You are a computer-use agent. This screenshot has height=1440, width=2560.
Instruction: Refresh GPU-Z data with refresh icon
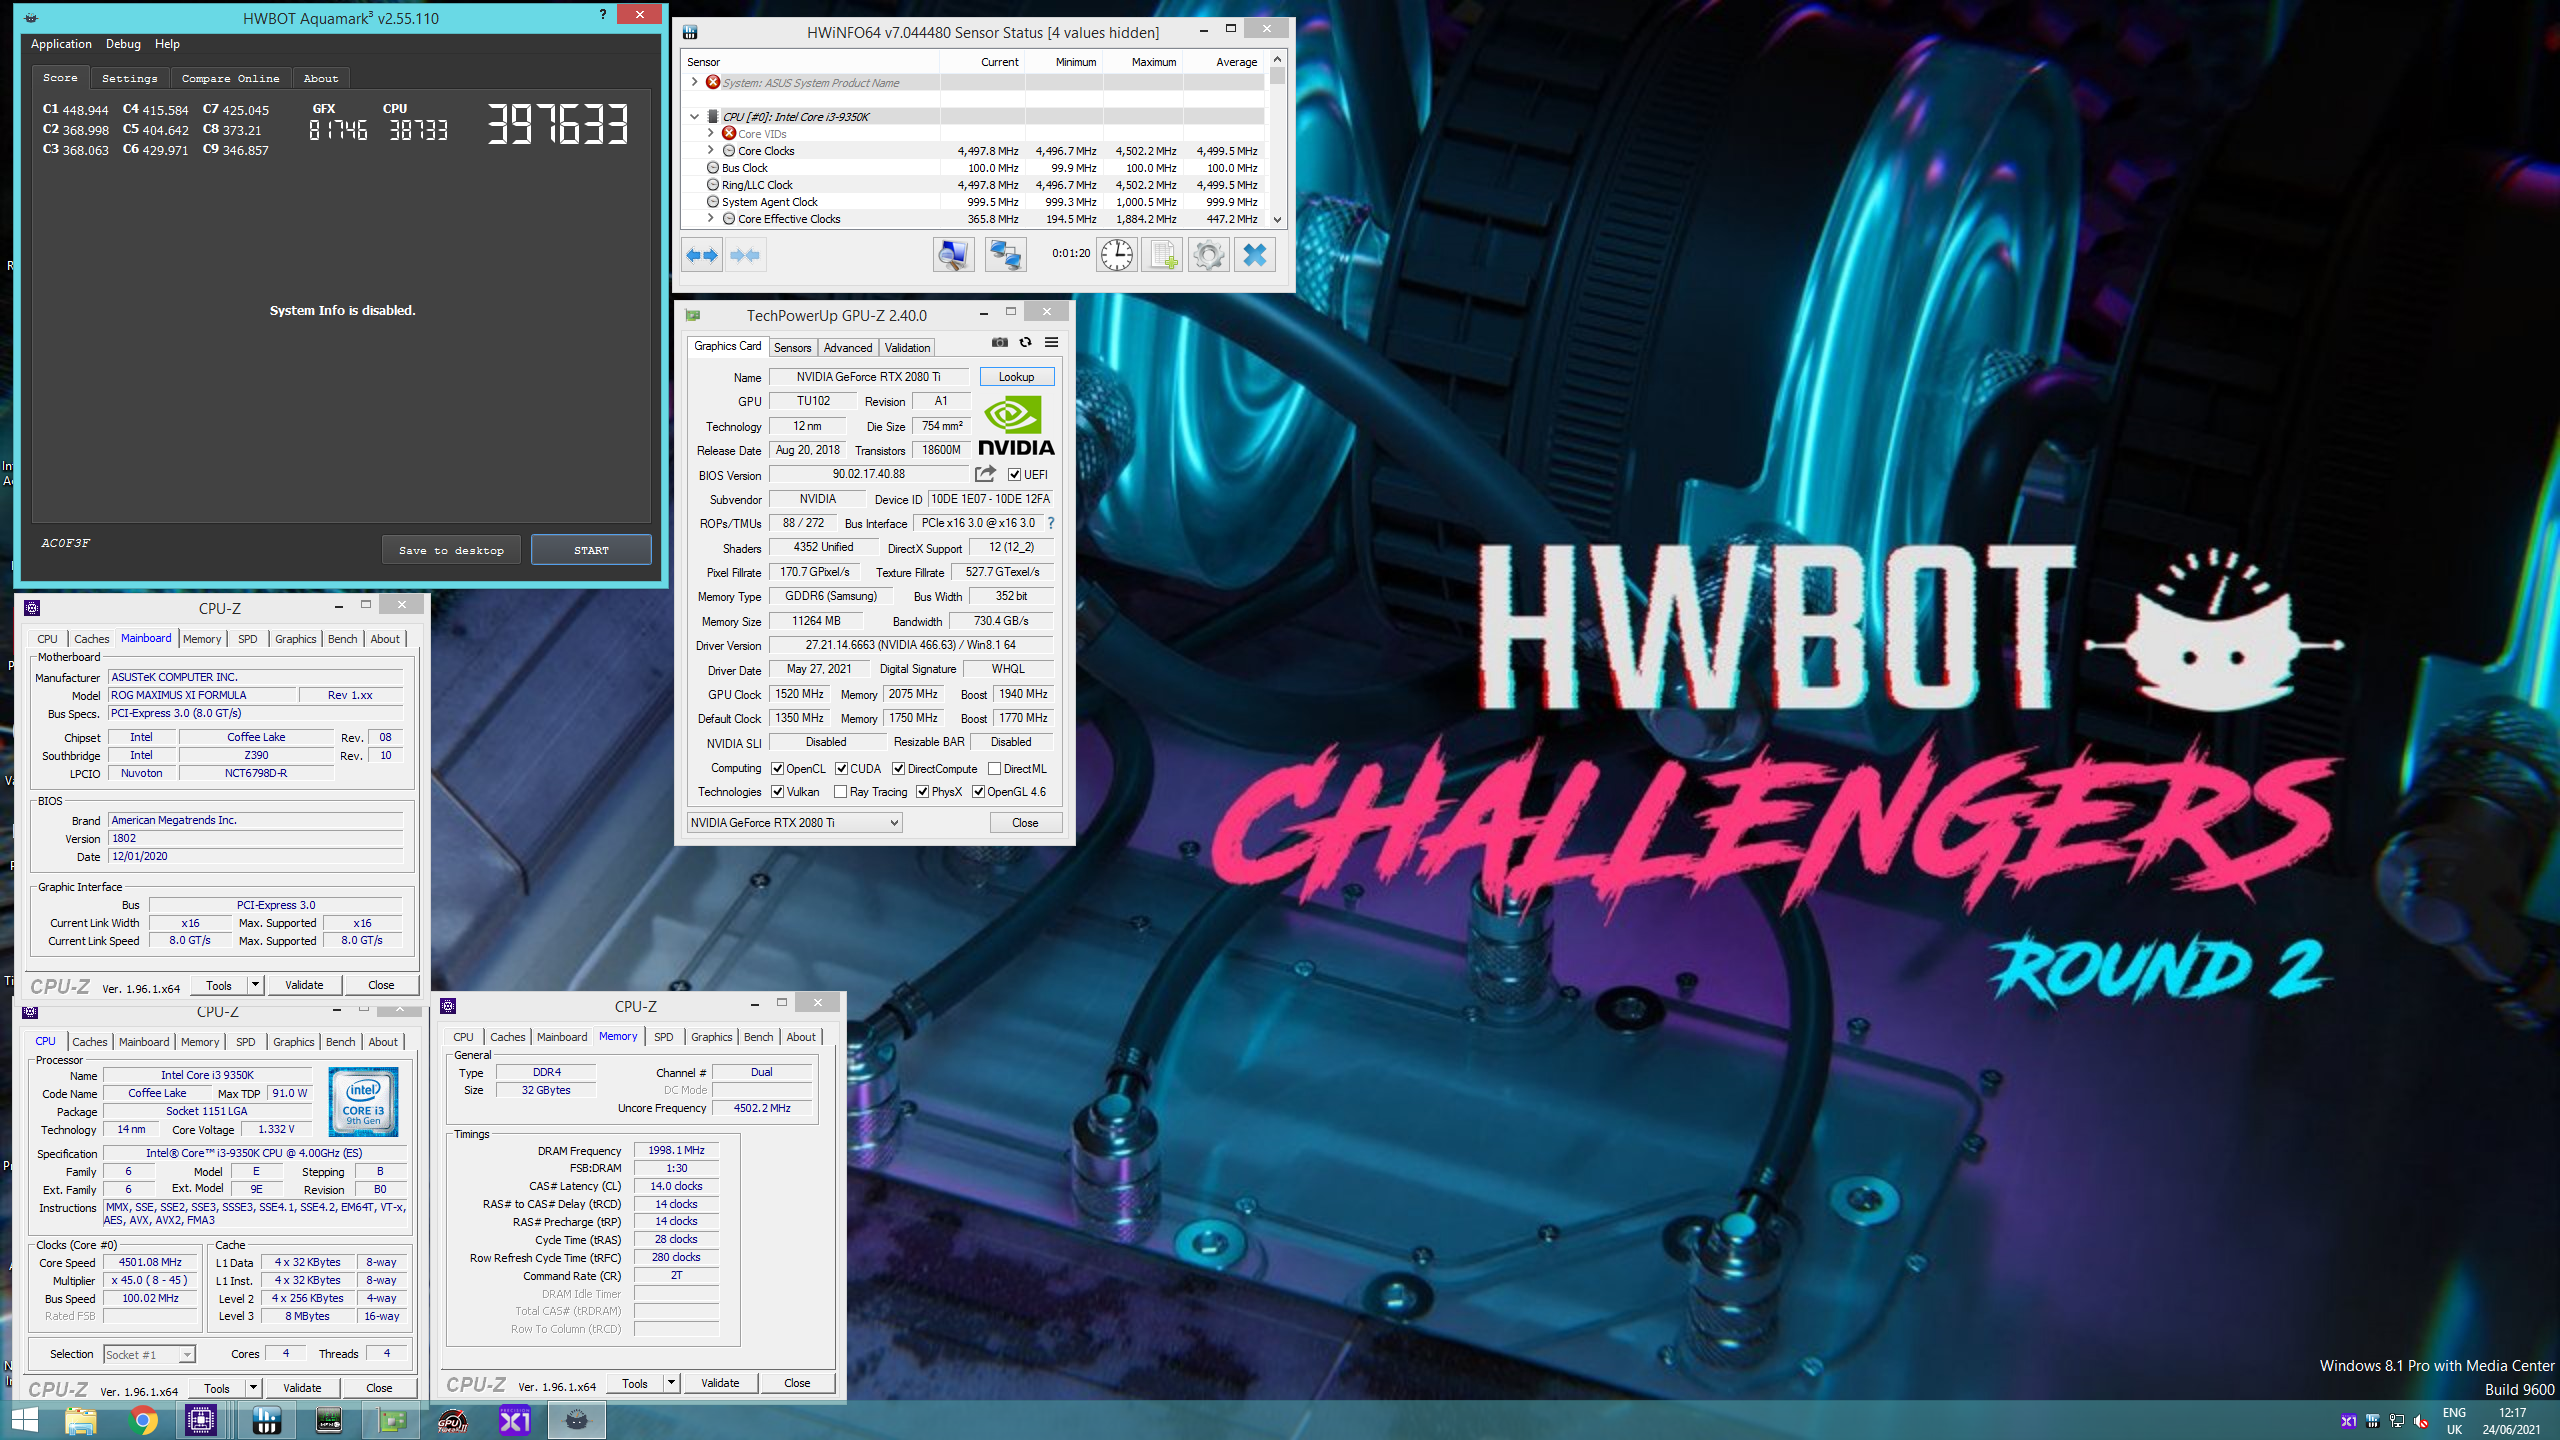1025,342
